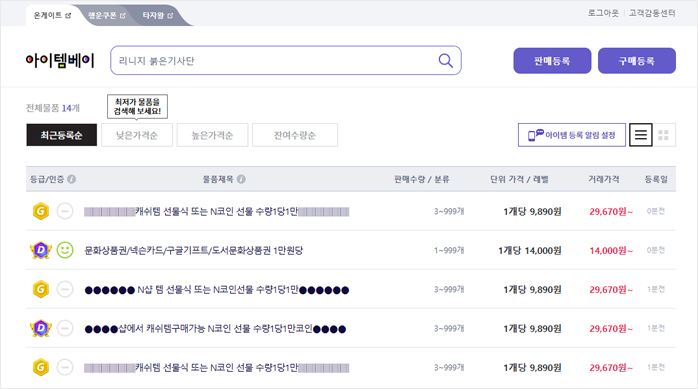Click the 판매등록 button

point(552,61)
